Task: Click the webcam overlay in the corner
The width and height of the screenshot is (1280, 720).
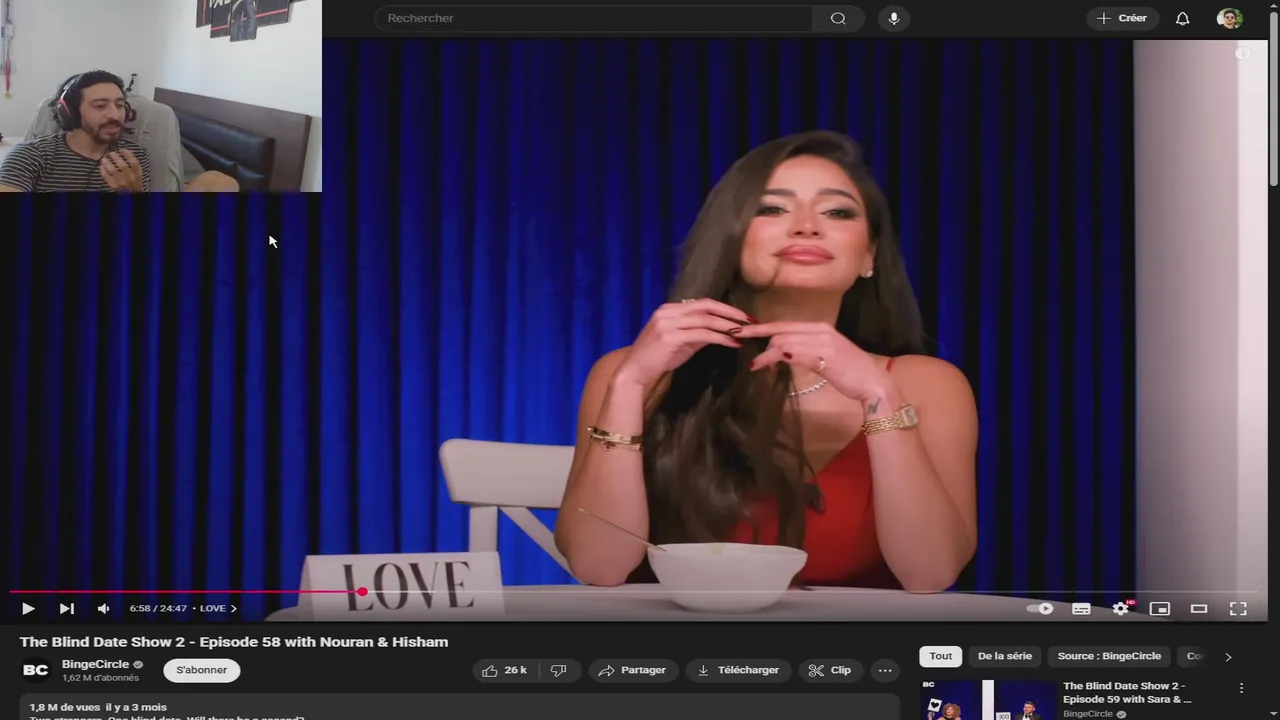Action: [161, 96]
